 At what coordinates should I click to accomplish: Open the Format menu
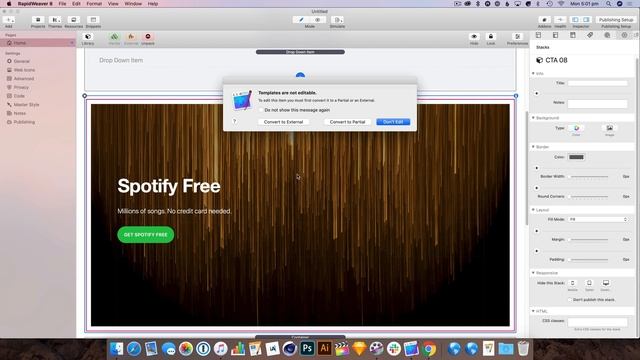click(94, 4)
